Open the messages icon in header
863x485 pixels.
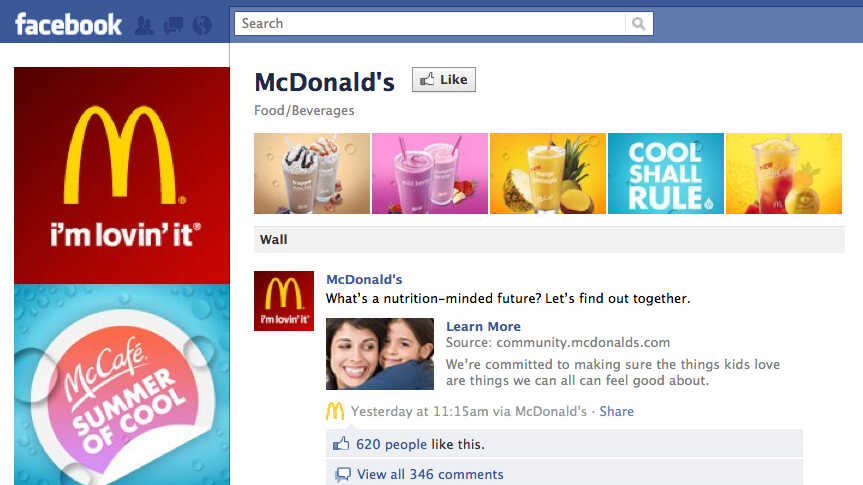point(174,25)
